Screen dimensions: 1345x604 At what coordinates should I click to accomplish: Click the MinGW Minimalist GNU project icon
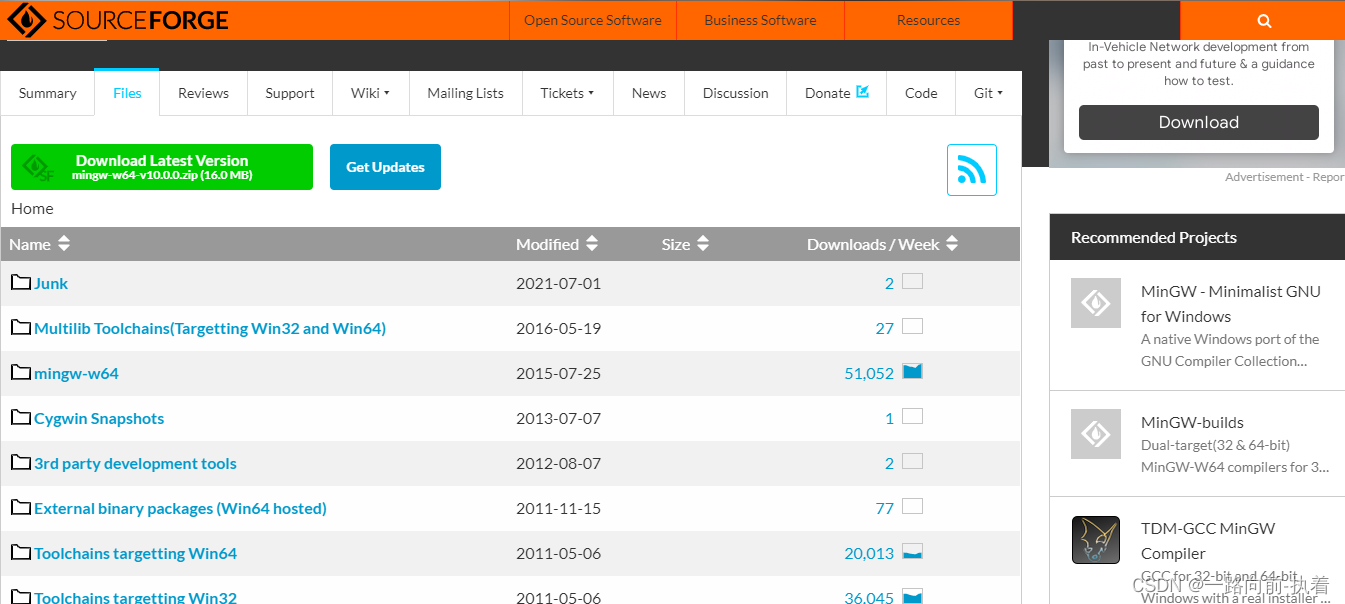1096,303
